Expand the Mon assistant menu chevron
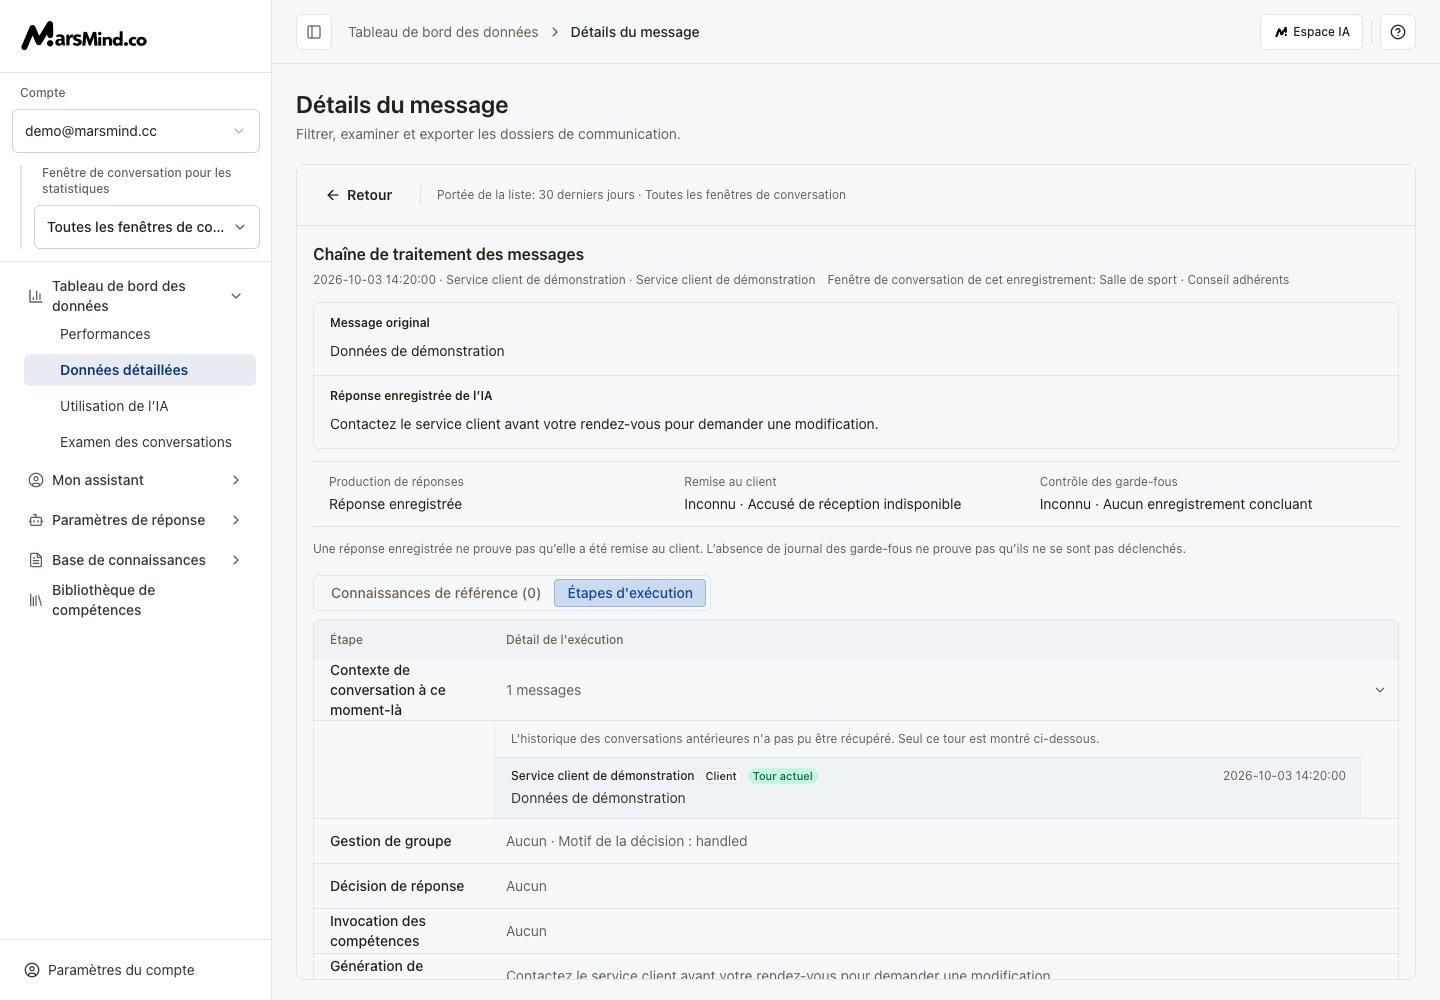Screen dimensions: 1440x1000 tap(236, 480)
